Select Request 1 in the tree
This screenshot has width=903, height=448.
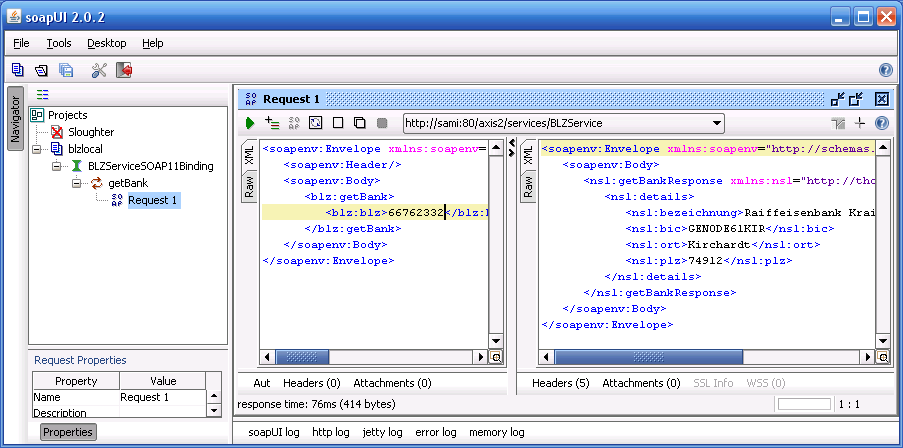(x=153, y=200)
